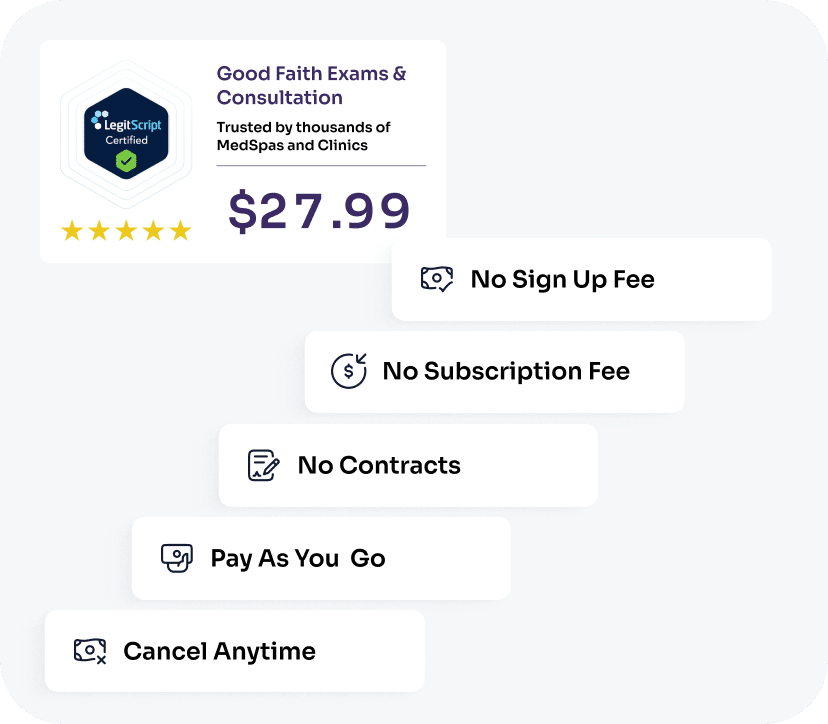
Task: Click the $27.99 price text
Action: pos(319,211)
